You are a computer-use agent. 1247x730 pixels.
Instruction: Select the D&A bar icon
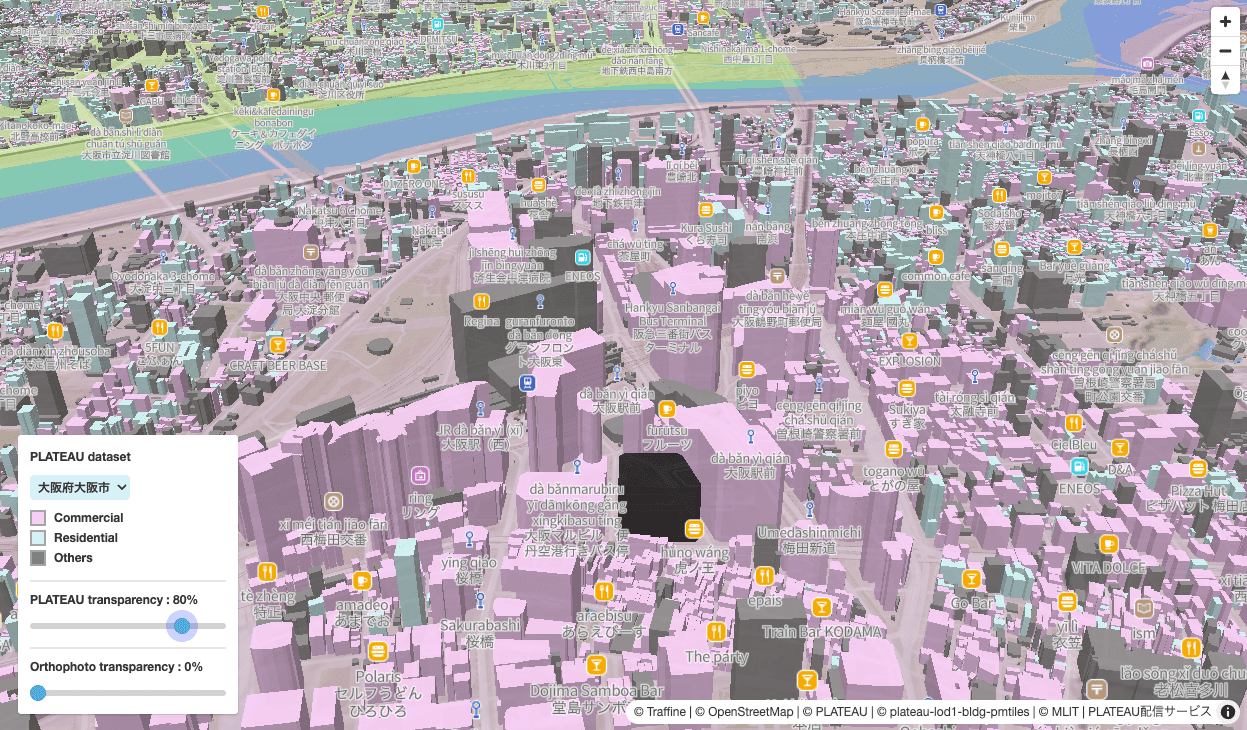pos(1120,447)
